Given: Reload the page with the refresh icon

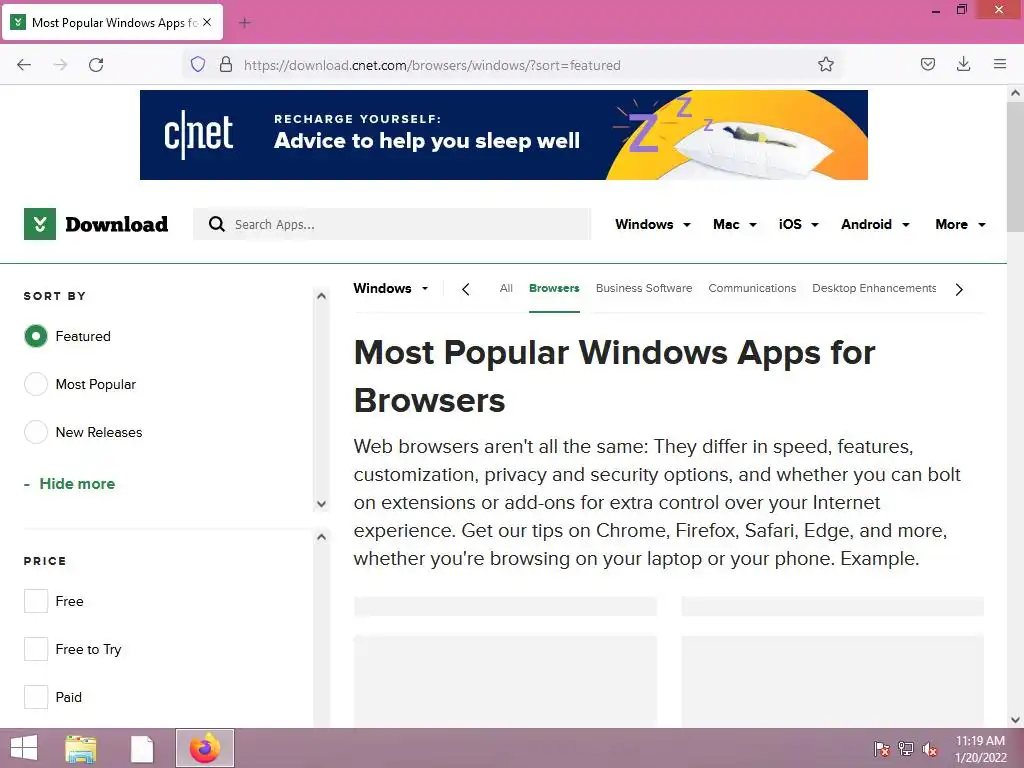Looking at the screenshot, I should tap(96, 65).
